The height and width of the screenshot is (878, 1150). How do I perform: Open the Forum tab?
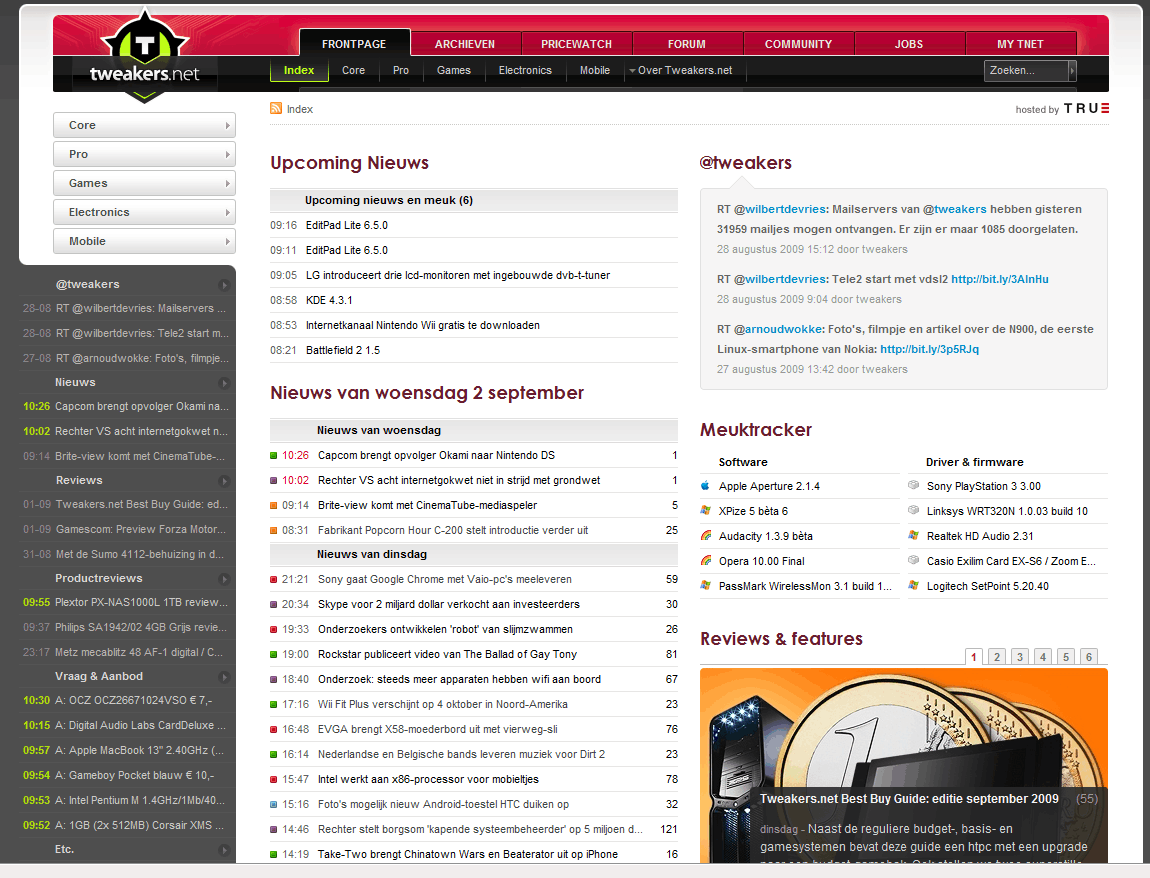[687, 43]
